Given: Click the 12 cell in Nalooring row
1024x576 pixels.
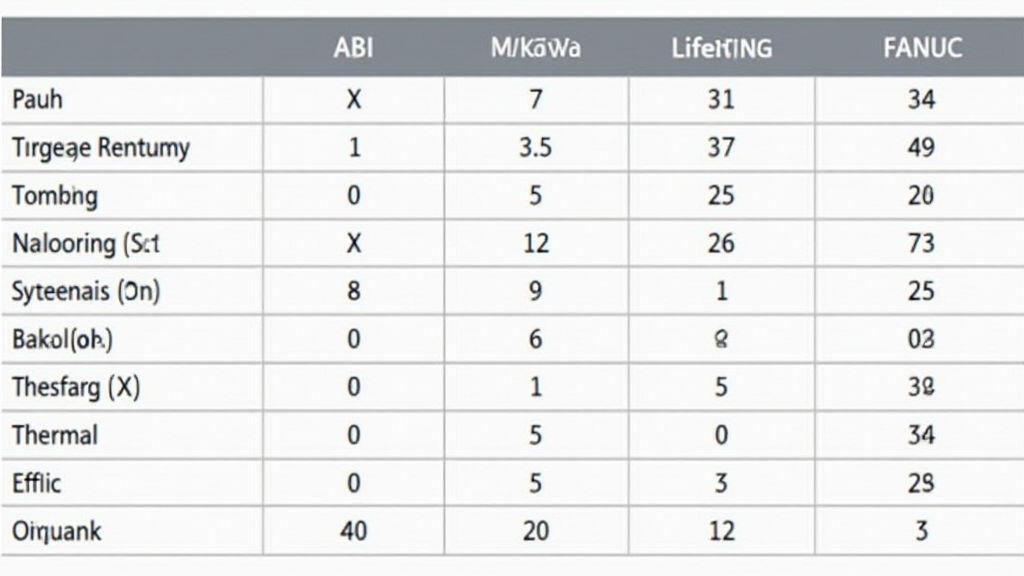Looking at the screenshot, I should [536, 243].
